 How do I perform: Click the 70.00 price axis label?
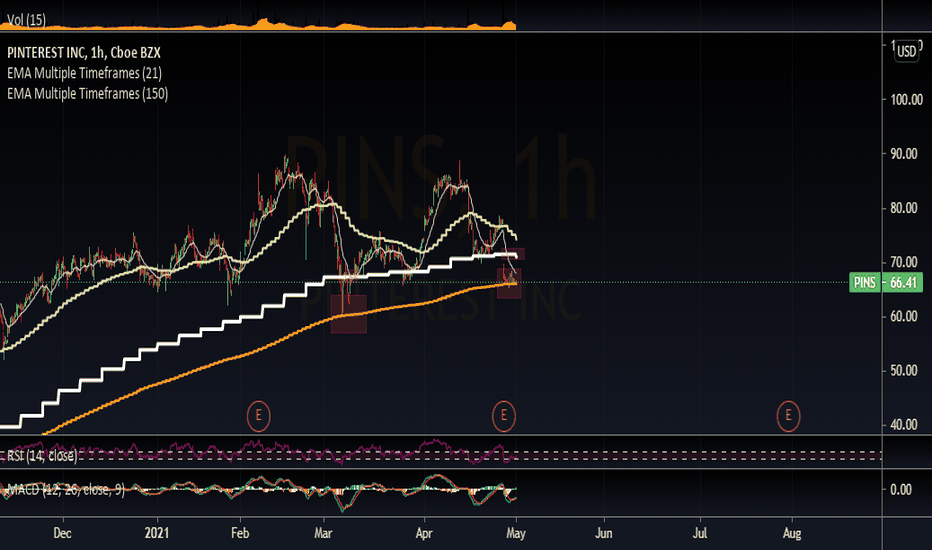pos(903,262)
